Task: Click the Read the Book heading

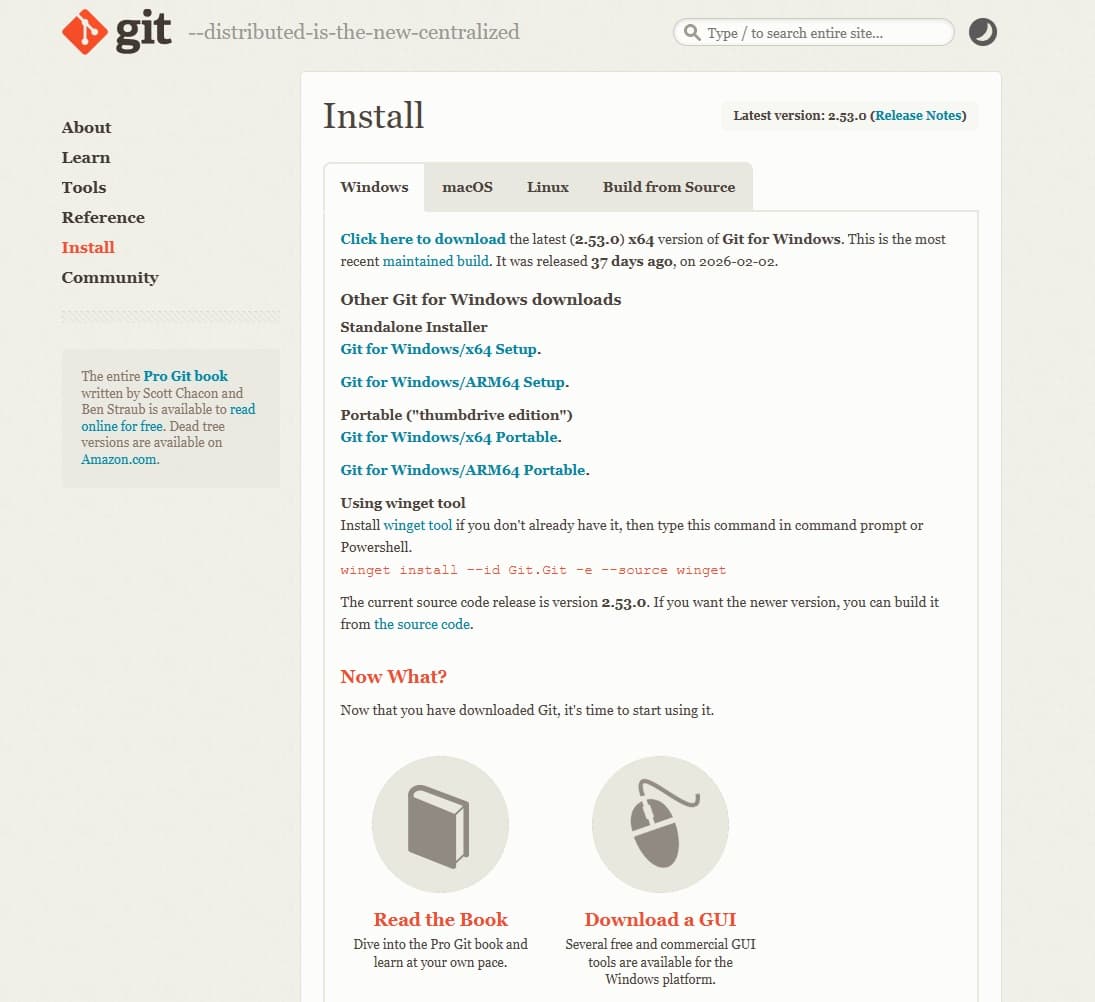Action: [x=441, y=919]
